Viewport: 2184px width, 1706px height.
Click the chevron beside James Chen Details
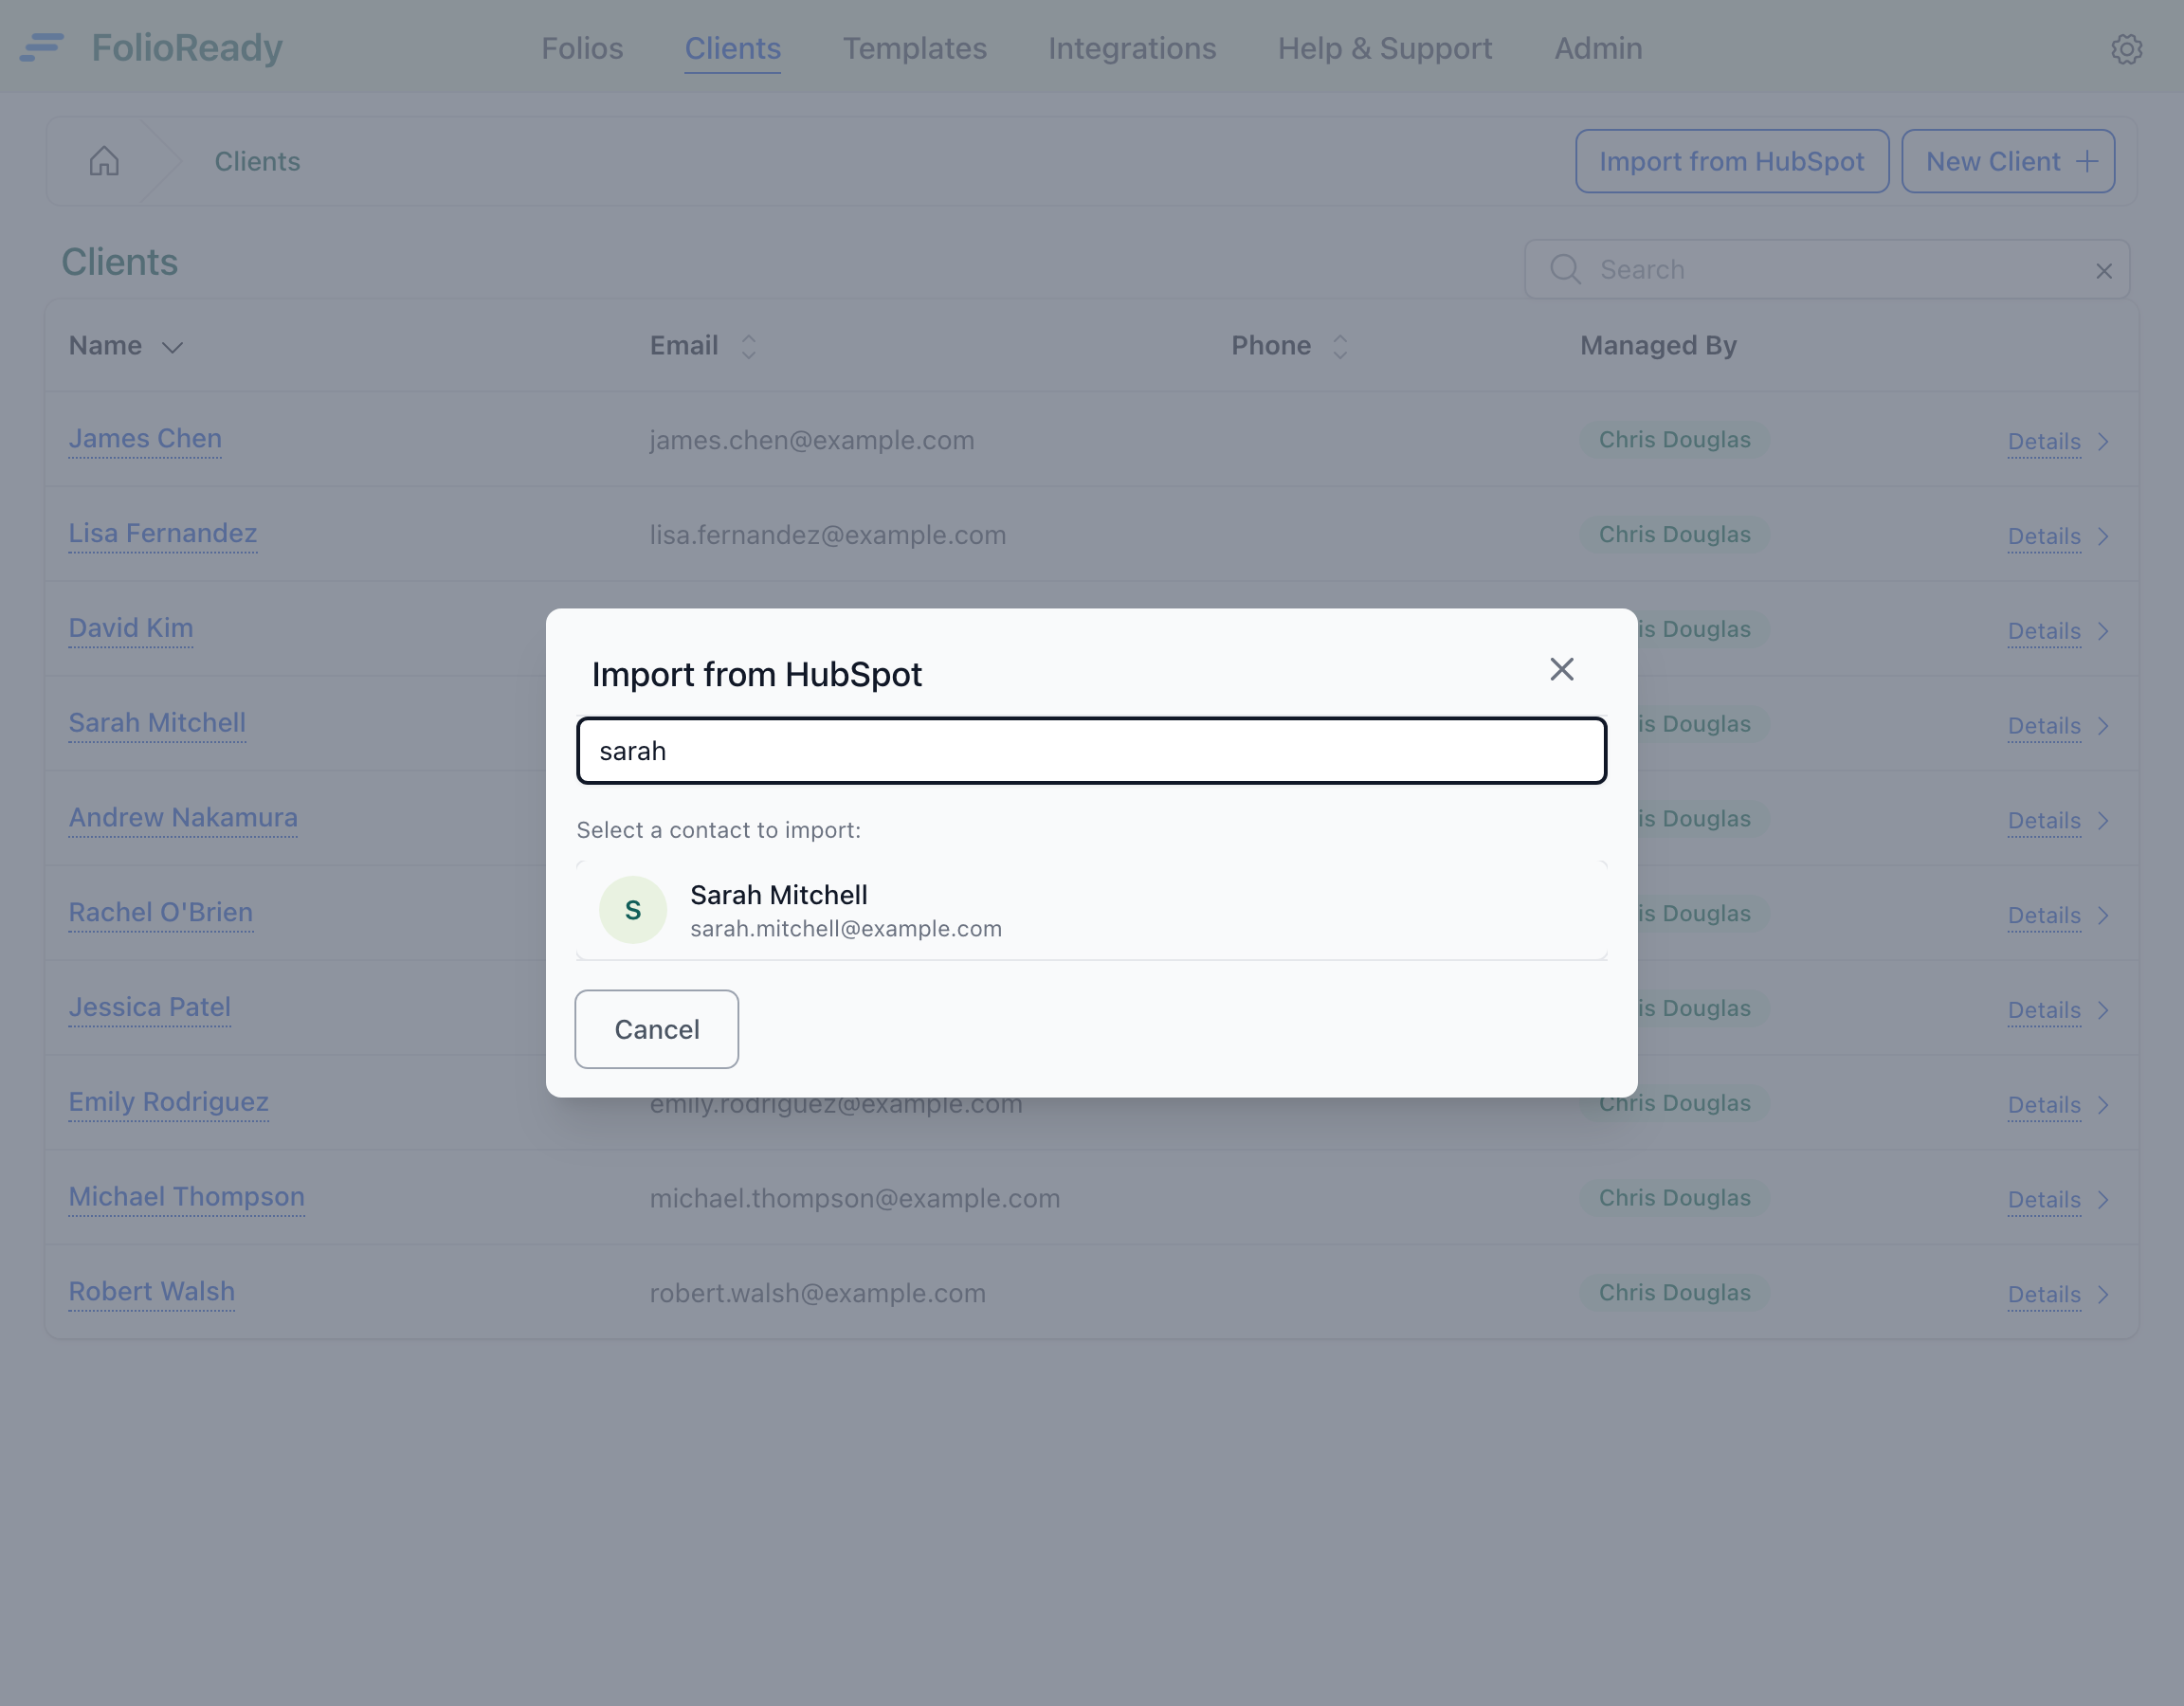coord(2103,441)
